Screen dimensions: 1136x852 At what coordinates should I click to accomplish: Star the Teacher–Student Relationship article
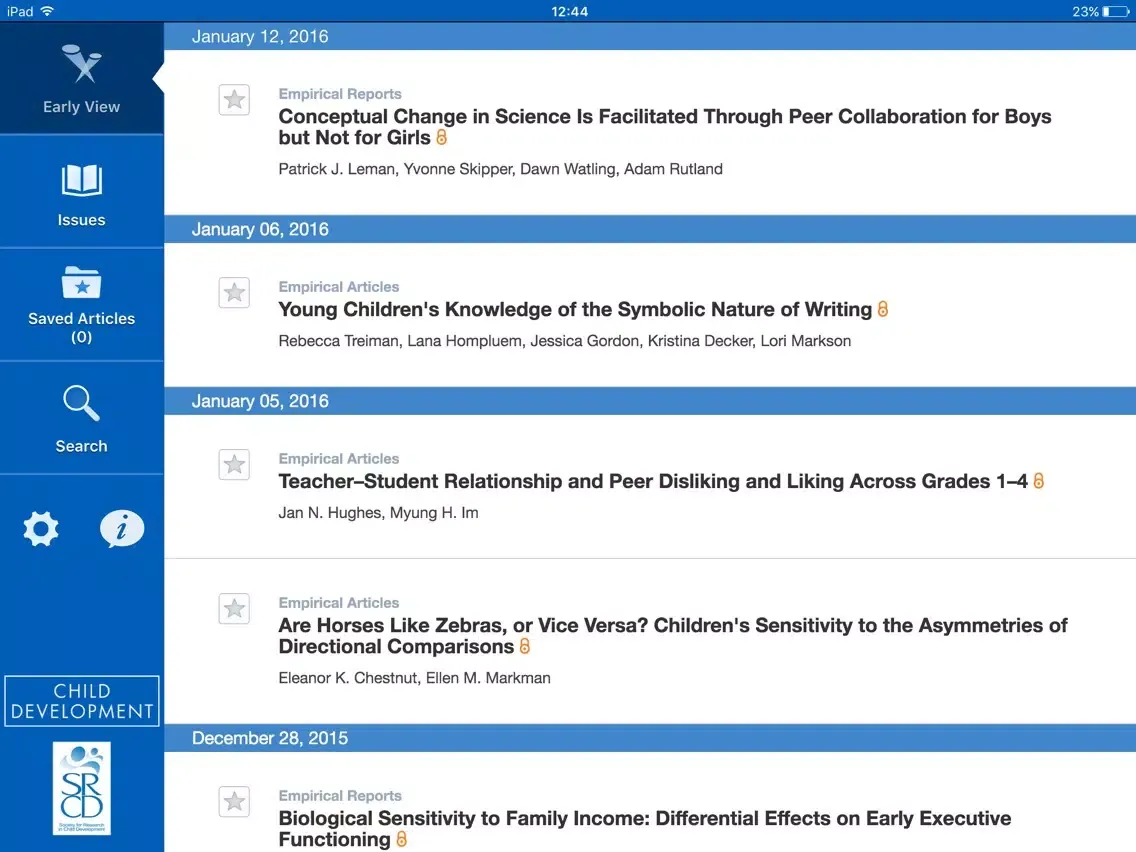234,464
